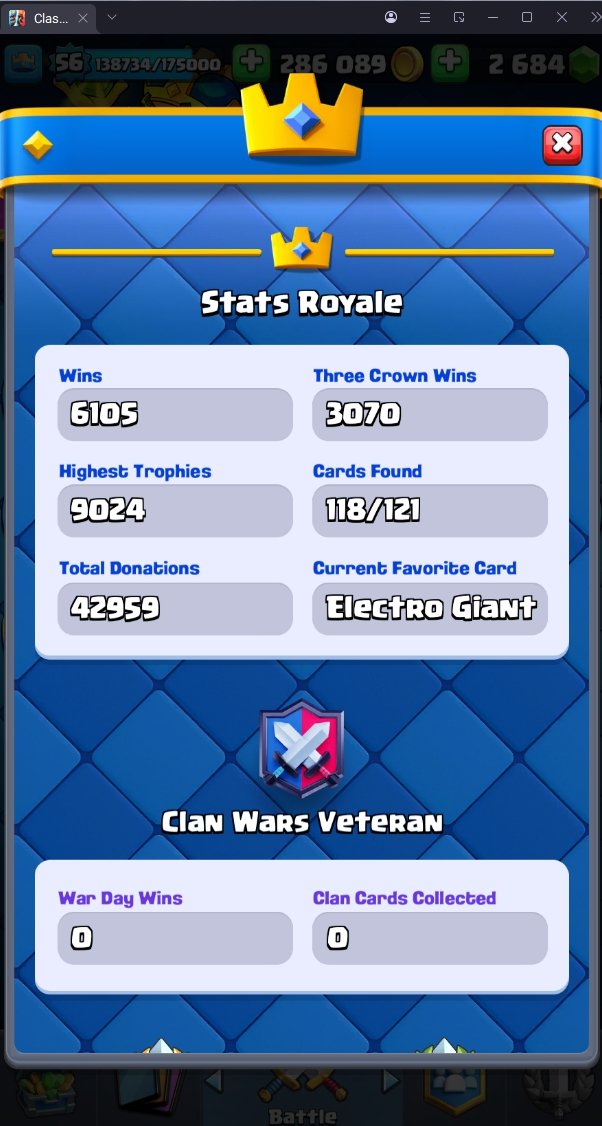Close the profile stats popup
Viewport: 602px width, 1126px height.
[x=562, y=145]
